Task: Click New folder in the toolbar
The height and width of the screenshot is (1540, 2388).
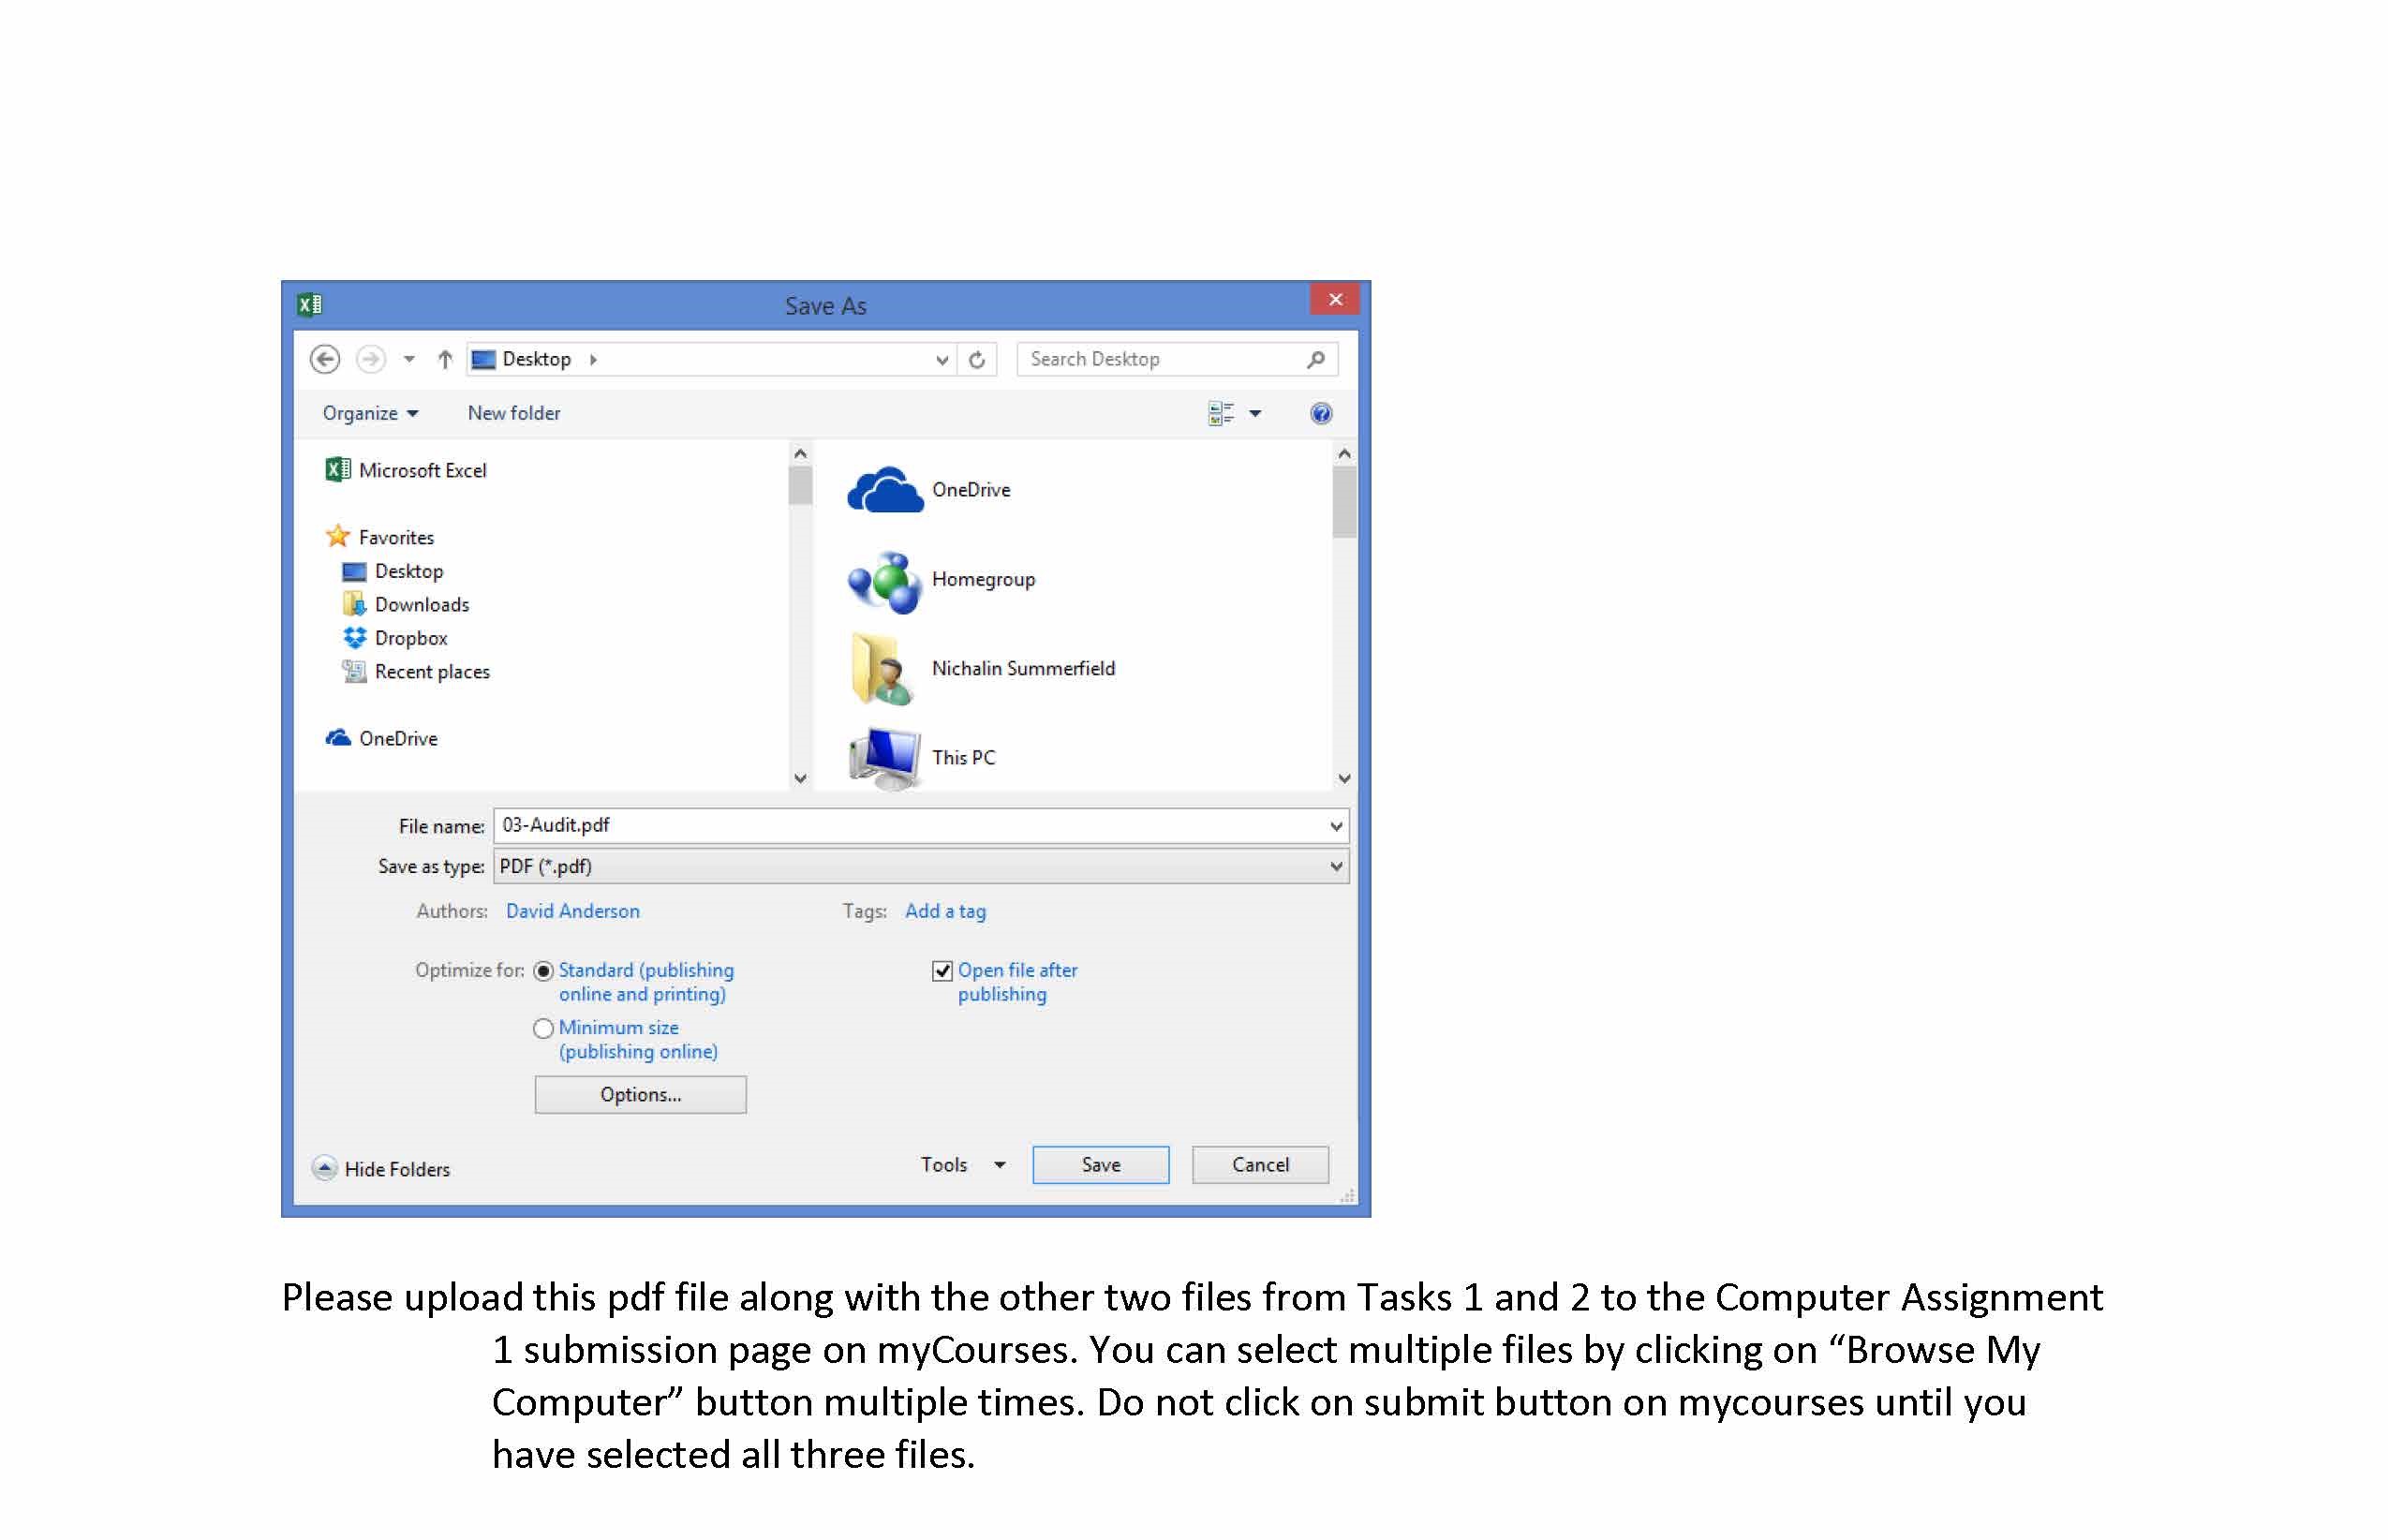Action: [513, 413]
